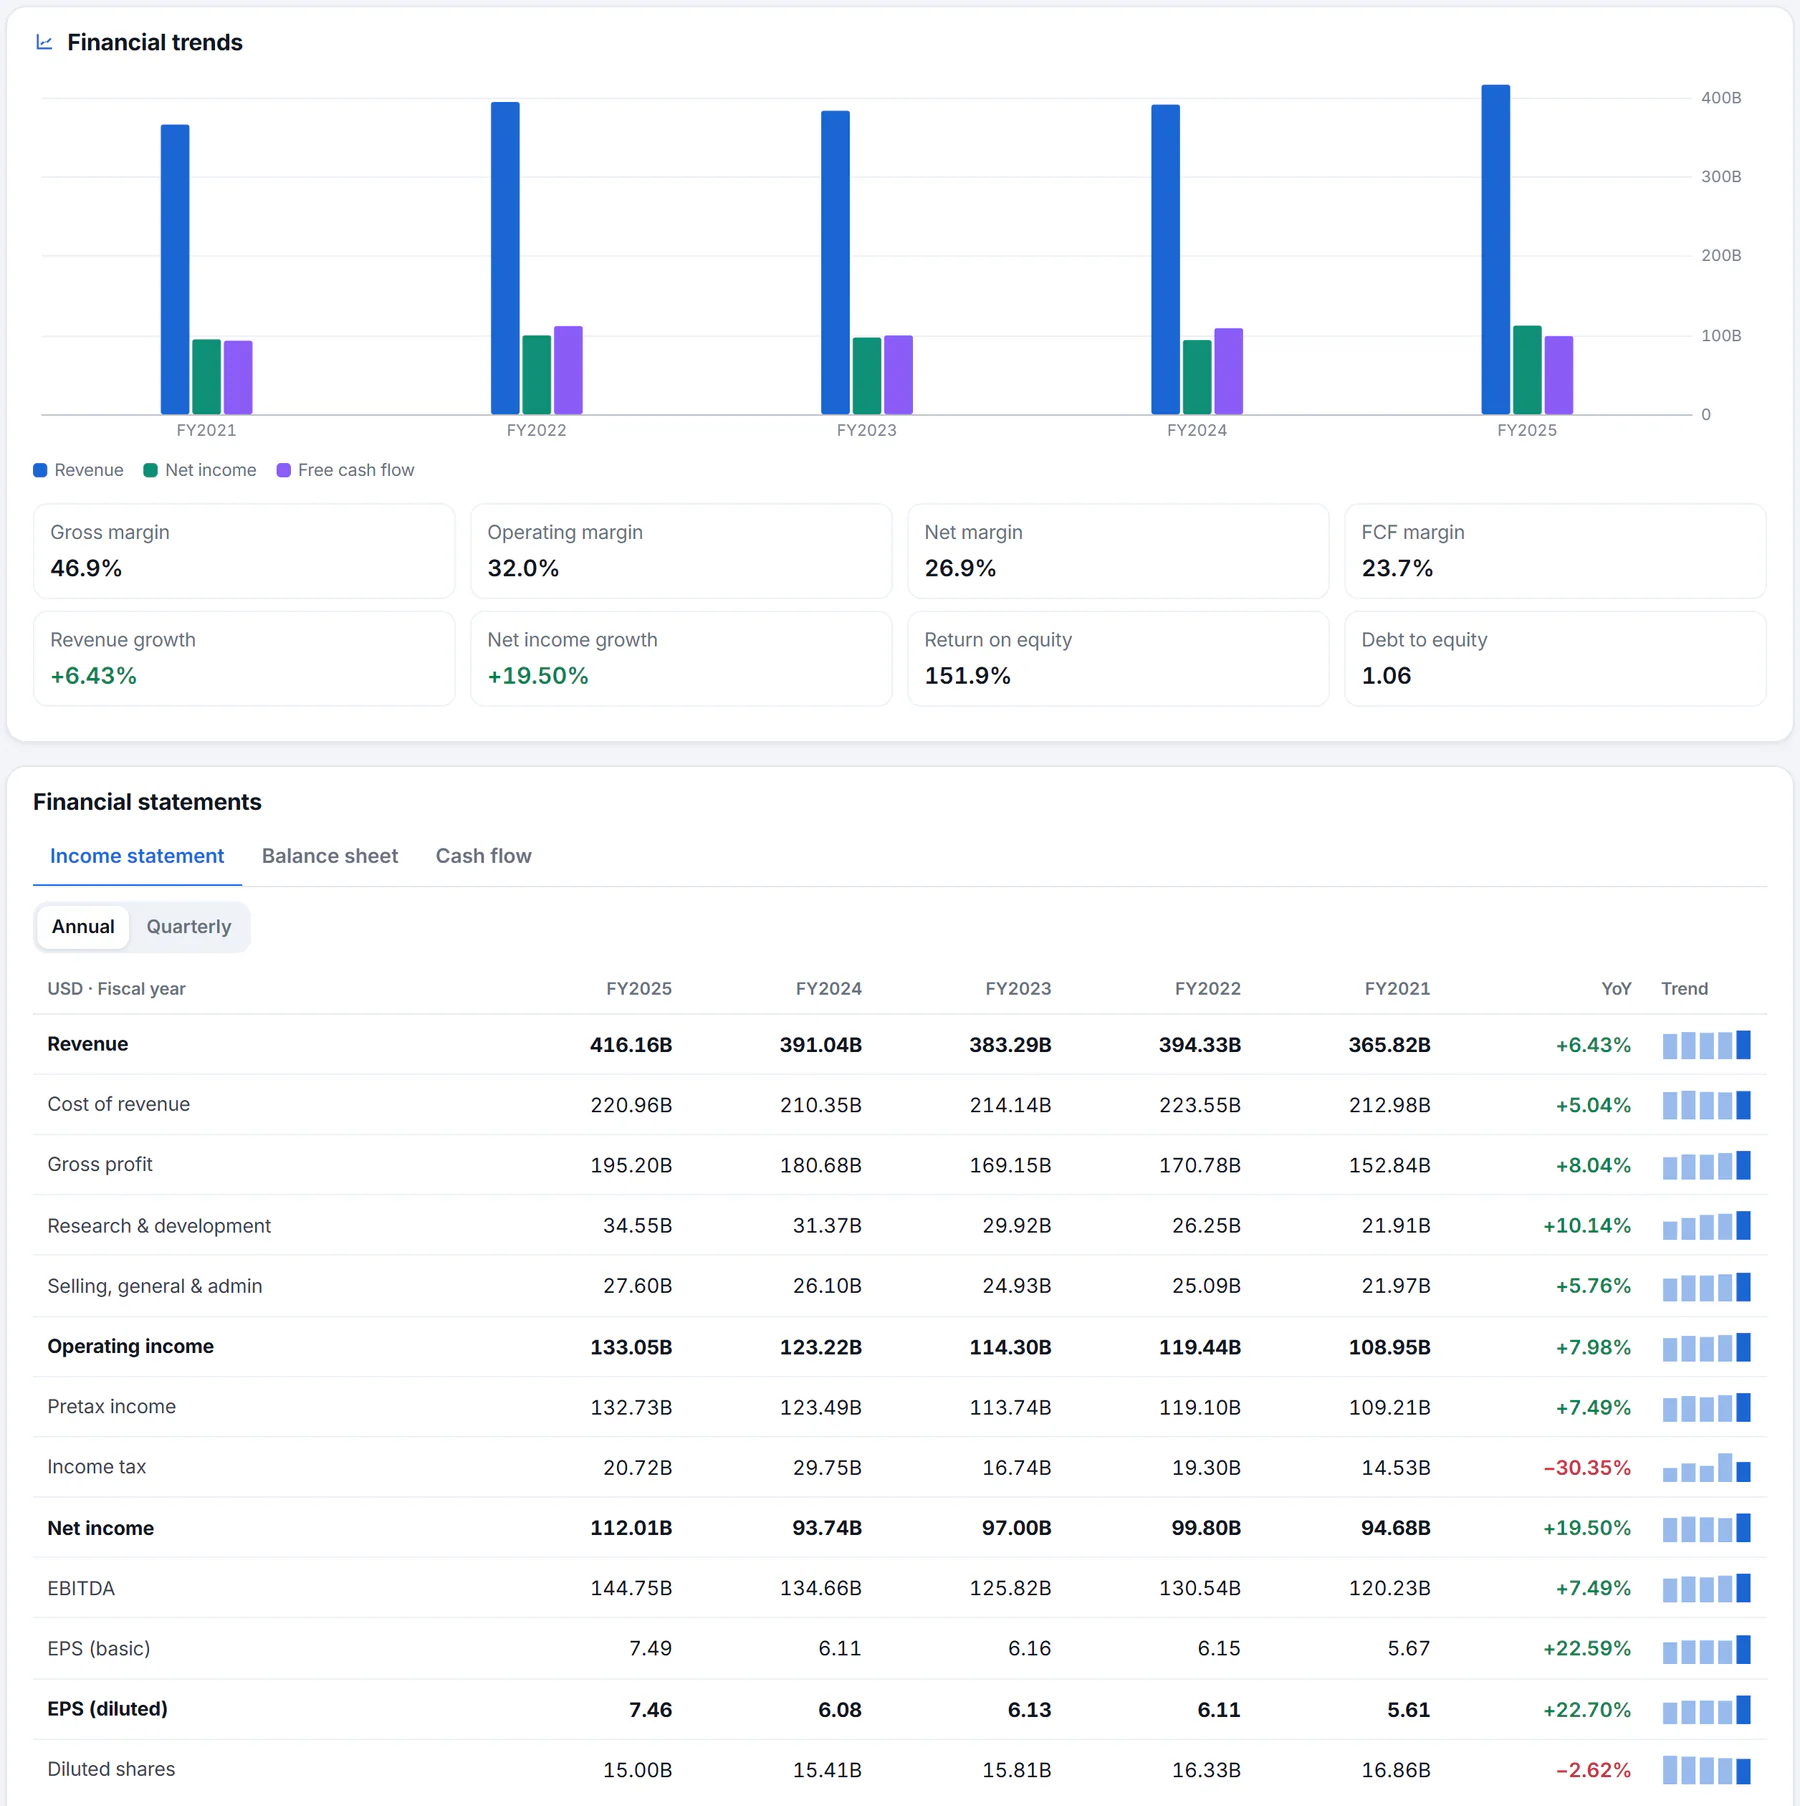
Task: Click the FY2021 column header
Action: coord(1397,989)
